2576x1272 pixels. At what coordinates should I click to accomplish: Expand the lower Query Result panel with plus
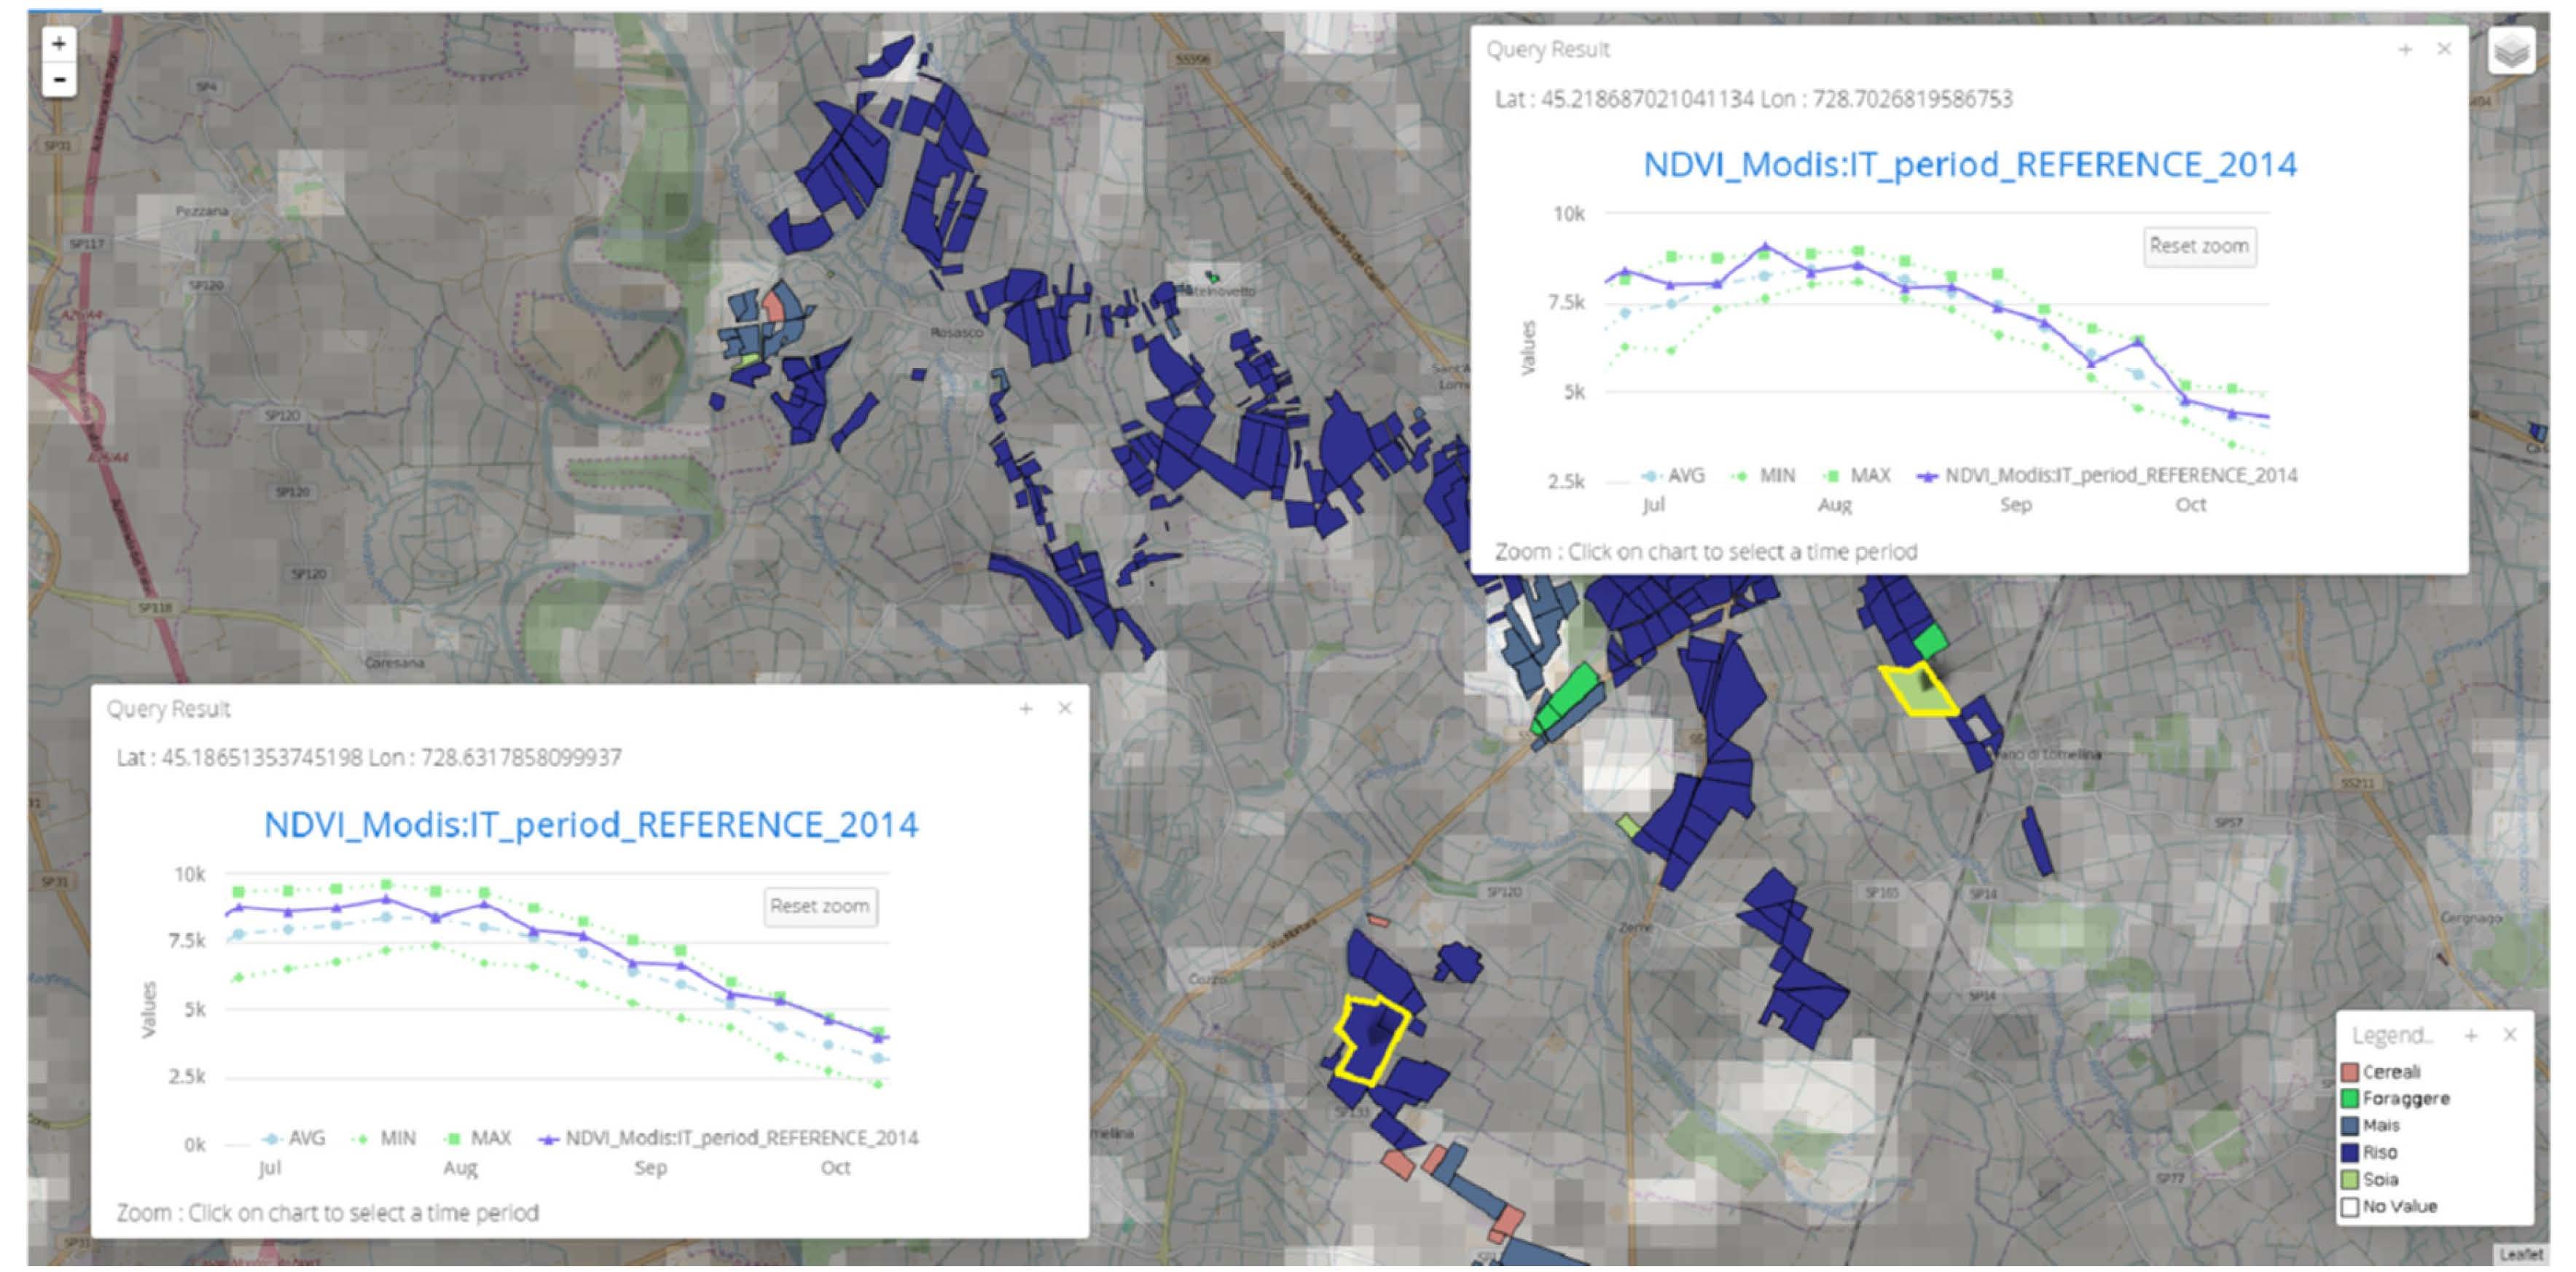point(1026,708)
